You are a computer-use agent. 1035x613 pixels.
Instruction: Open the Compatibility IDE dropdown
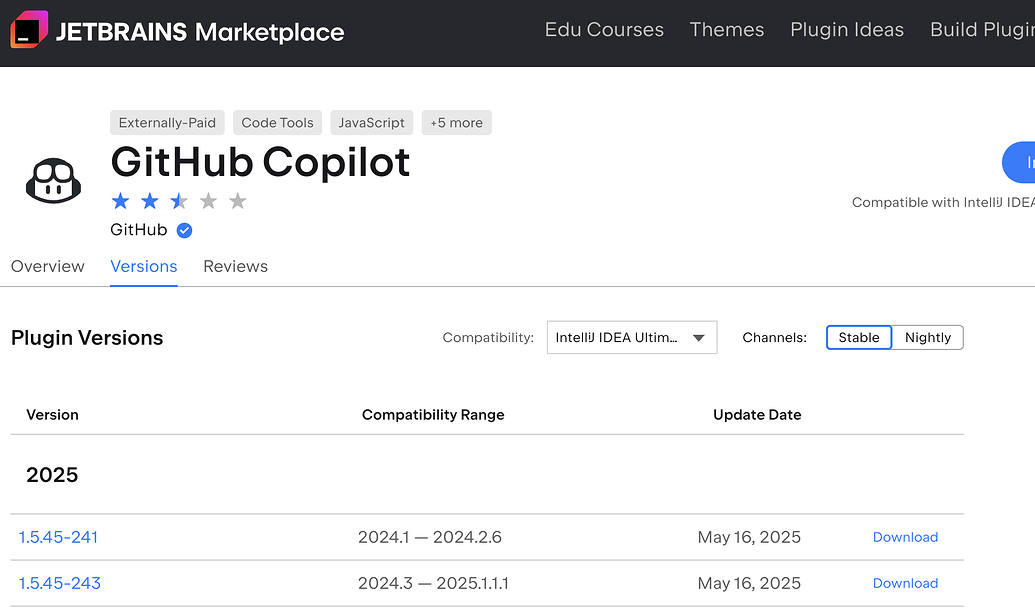click(632, 337)
